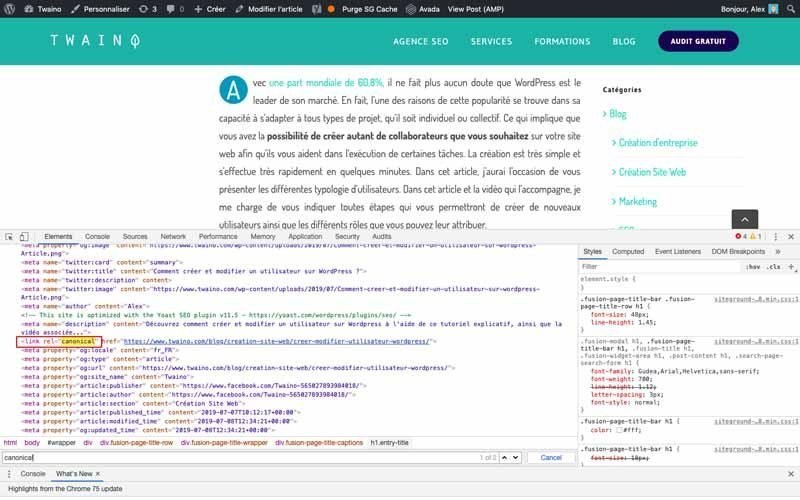
Task: Click the WordPress logo in admin bar
Action: tap(10, 9)
